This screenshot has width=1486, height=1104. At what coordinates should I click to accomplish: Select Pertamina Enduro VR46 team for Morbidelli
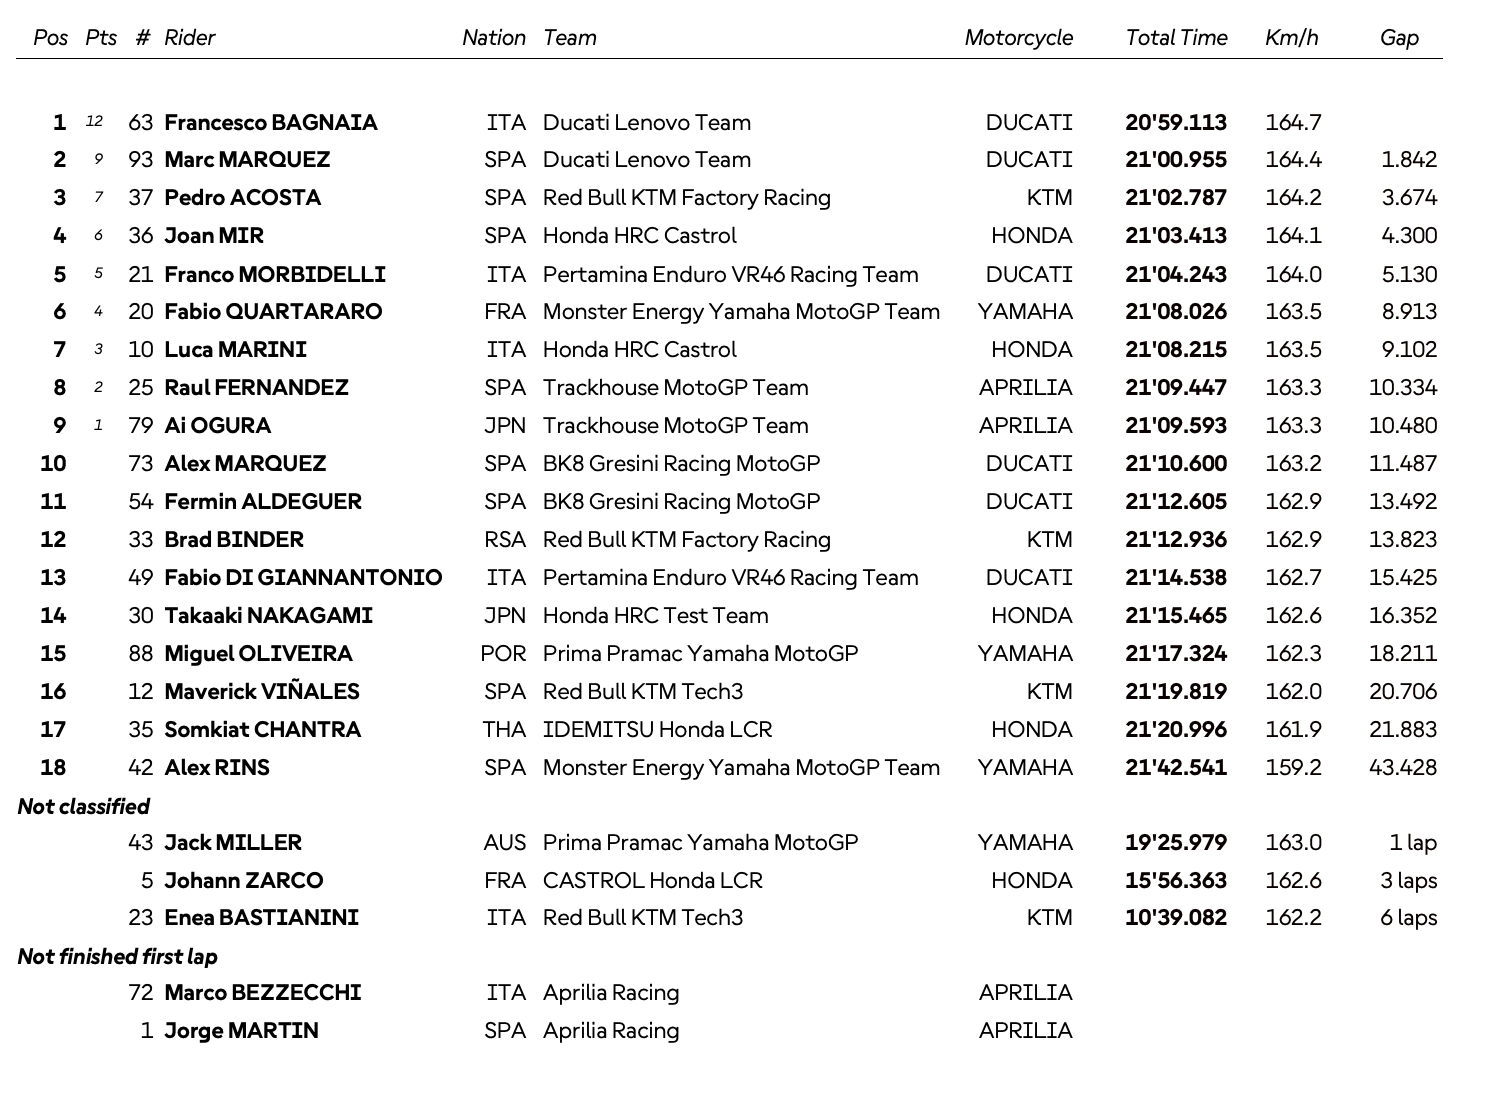(x=731, y=275)
